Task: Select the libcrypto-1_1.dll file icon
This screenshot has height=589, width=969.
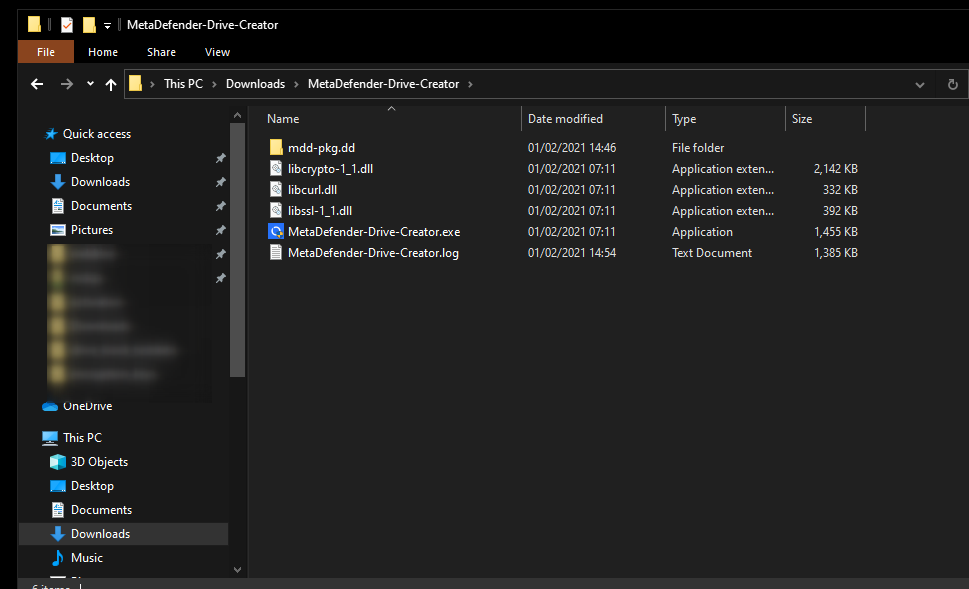Action: click(276, 168)
